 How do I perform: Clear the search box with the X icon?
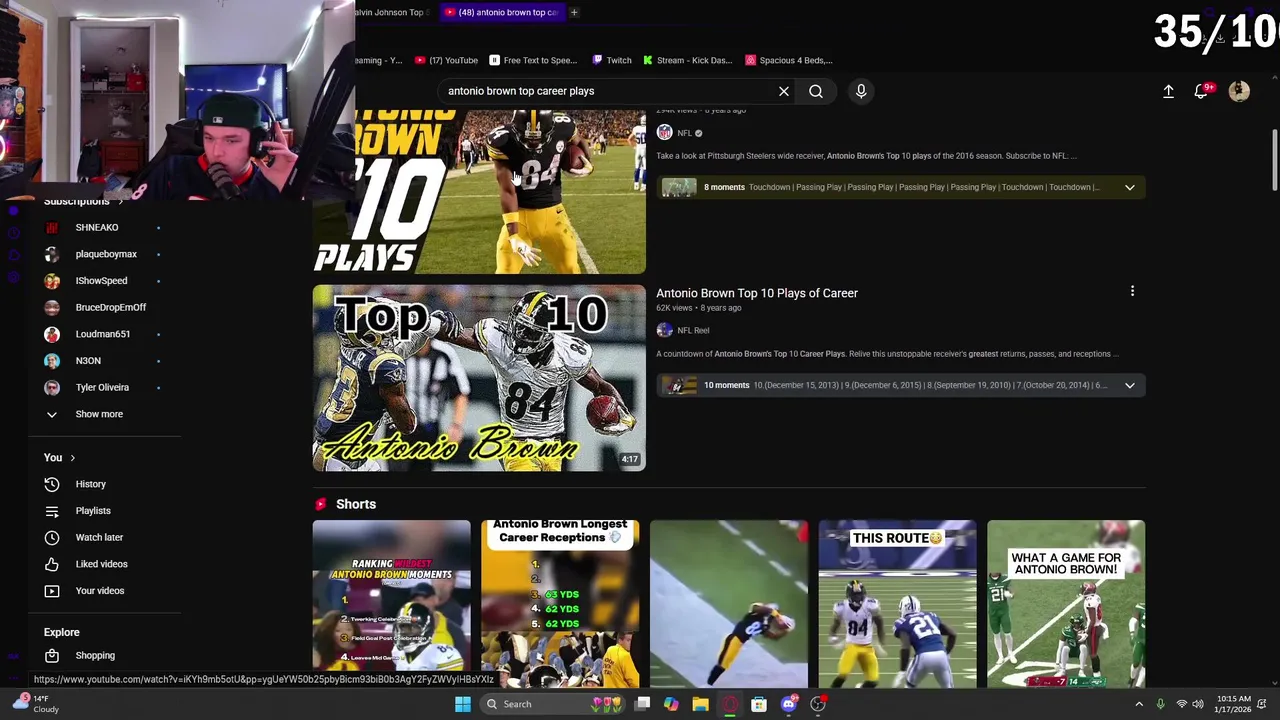784,91
